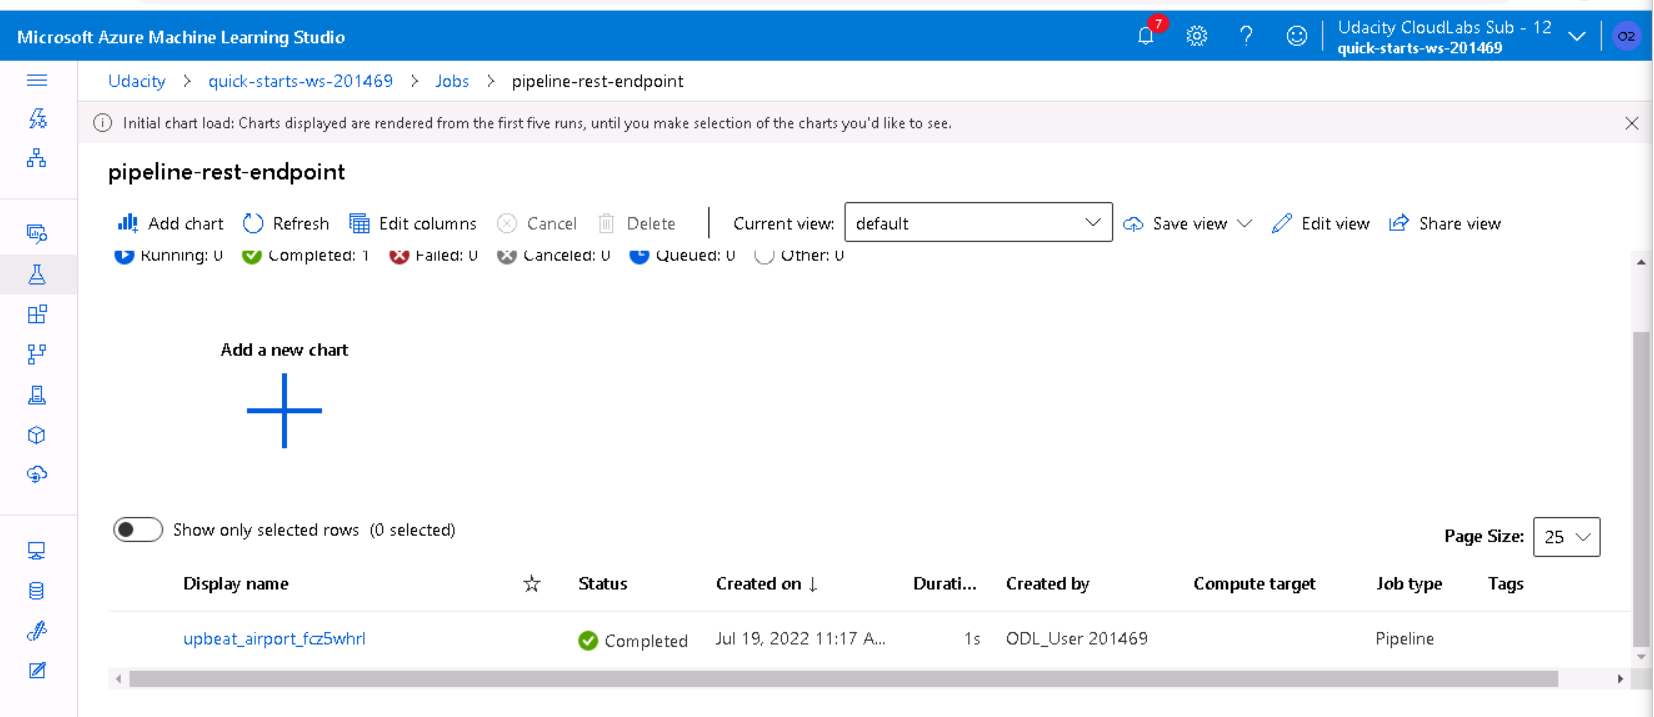1654x717 pixels.
Task: Refresh the jobs list
Action: click(x=286, y=223)
